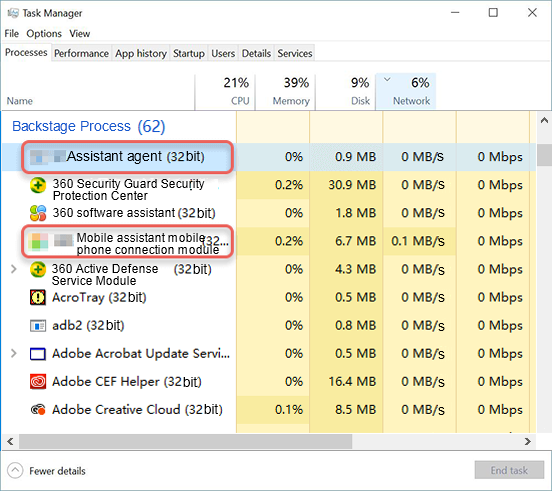552x491 pixels.
Task: Switch to the Users tab
Action: point(223,53)
